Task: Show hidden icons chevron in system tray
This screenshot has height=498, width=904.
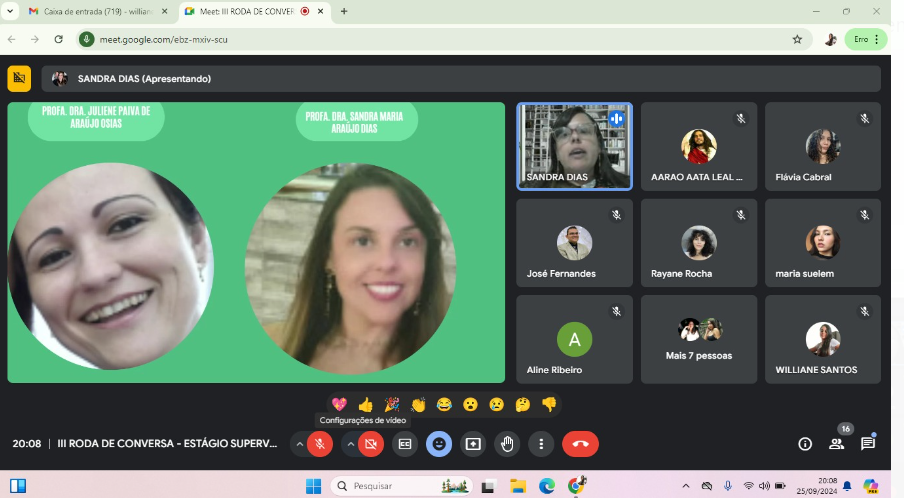Action: point(686,486)
